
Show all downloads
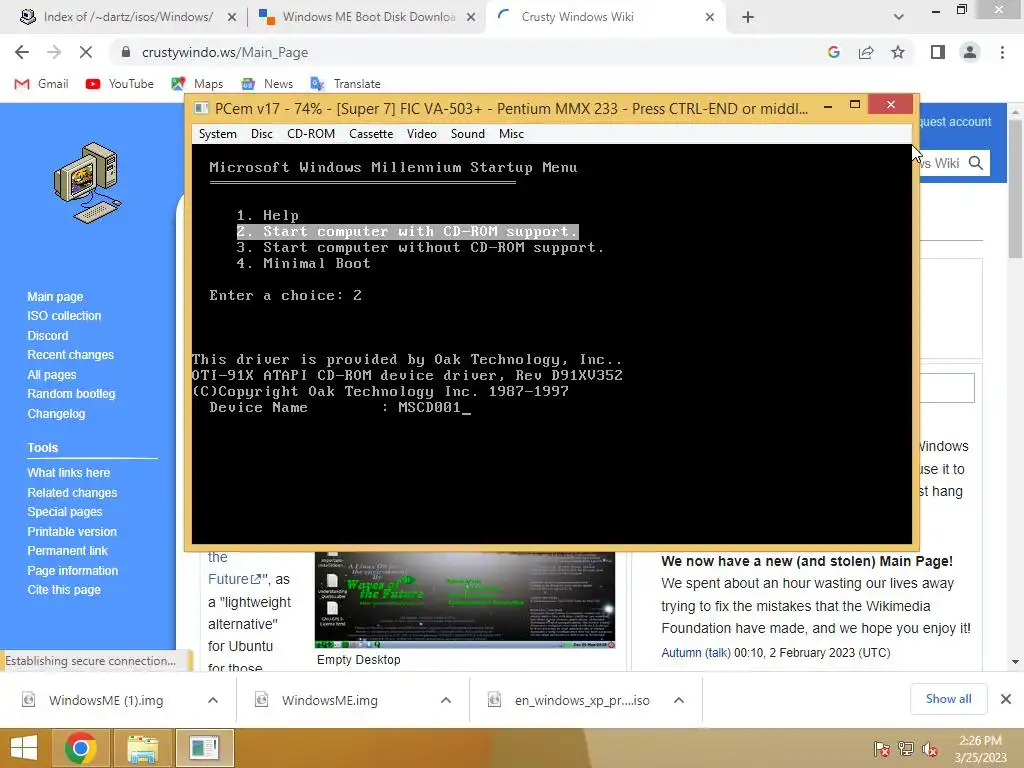click(x=948, y=699)
